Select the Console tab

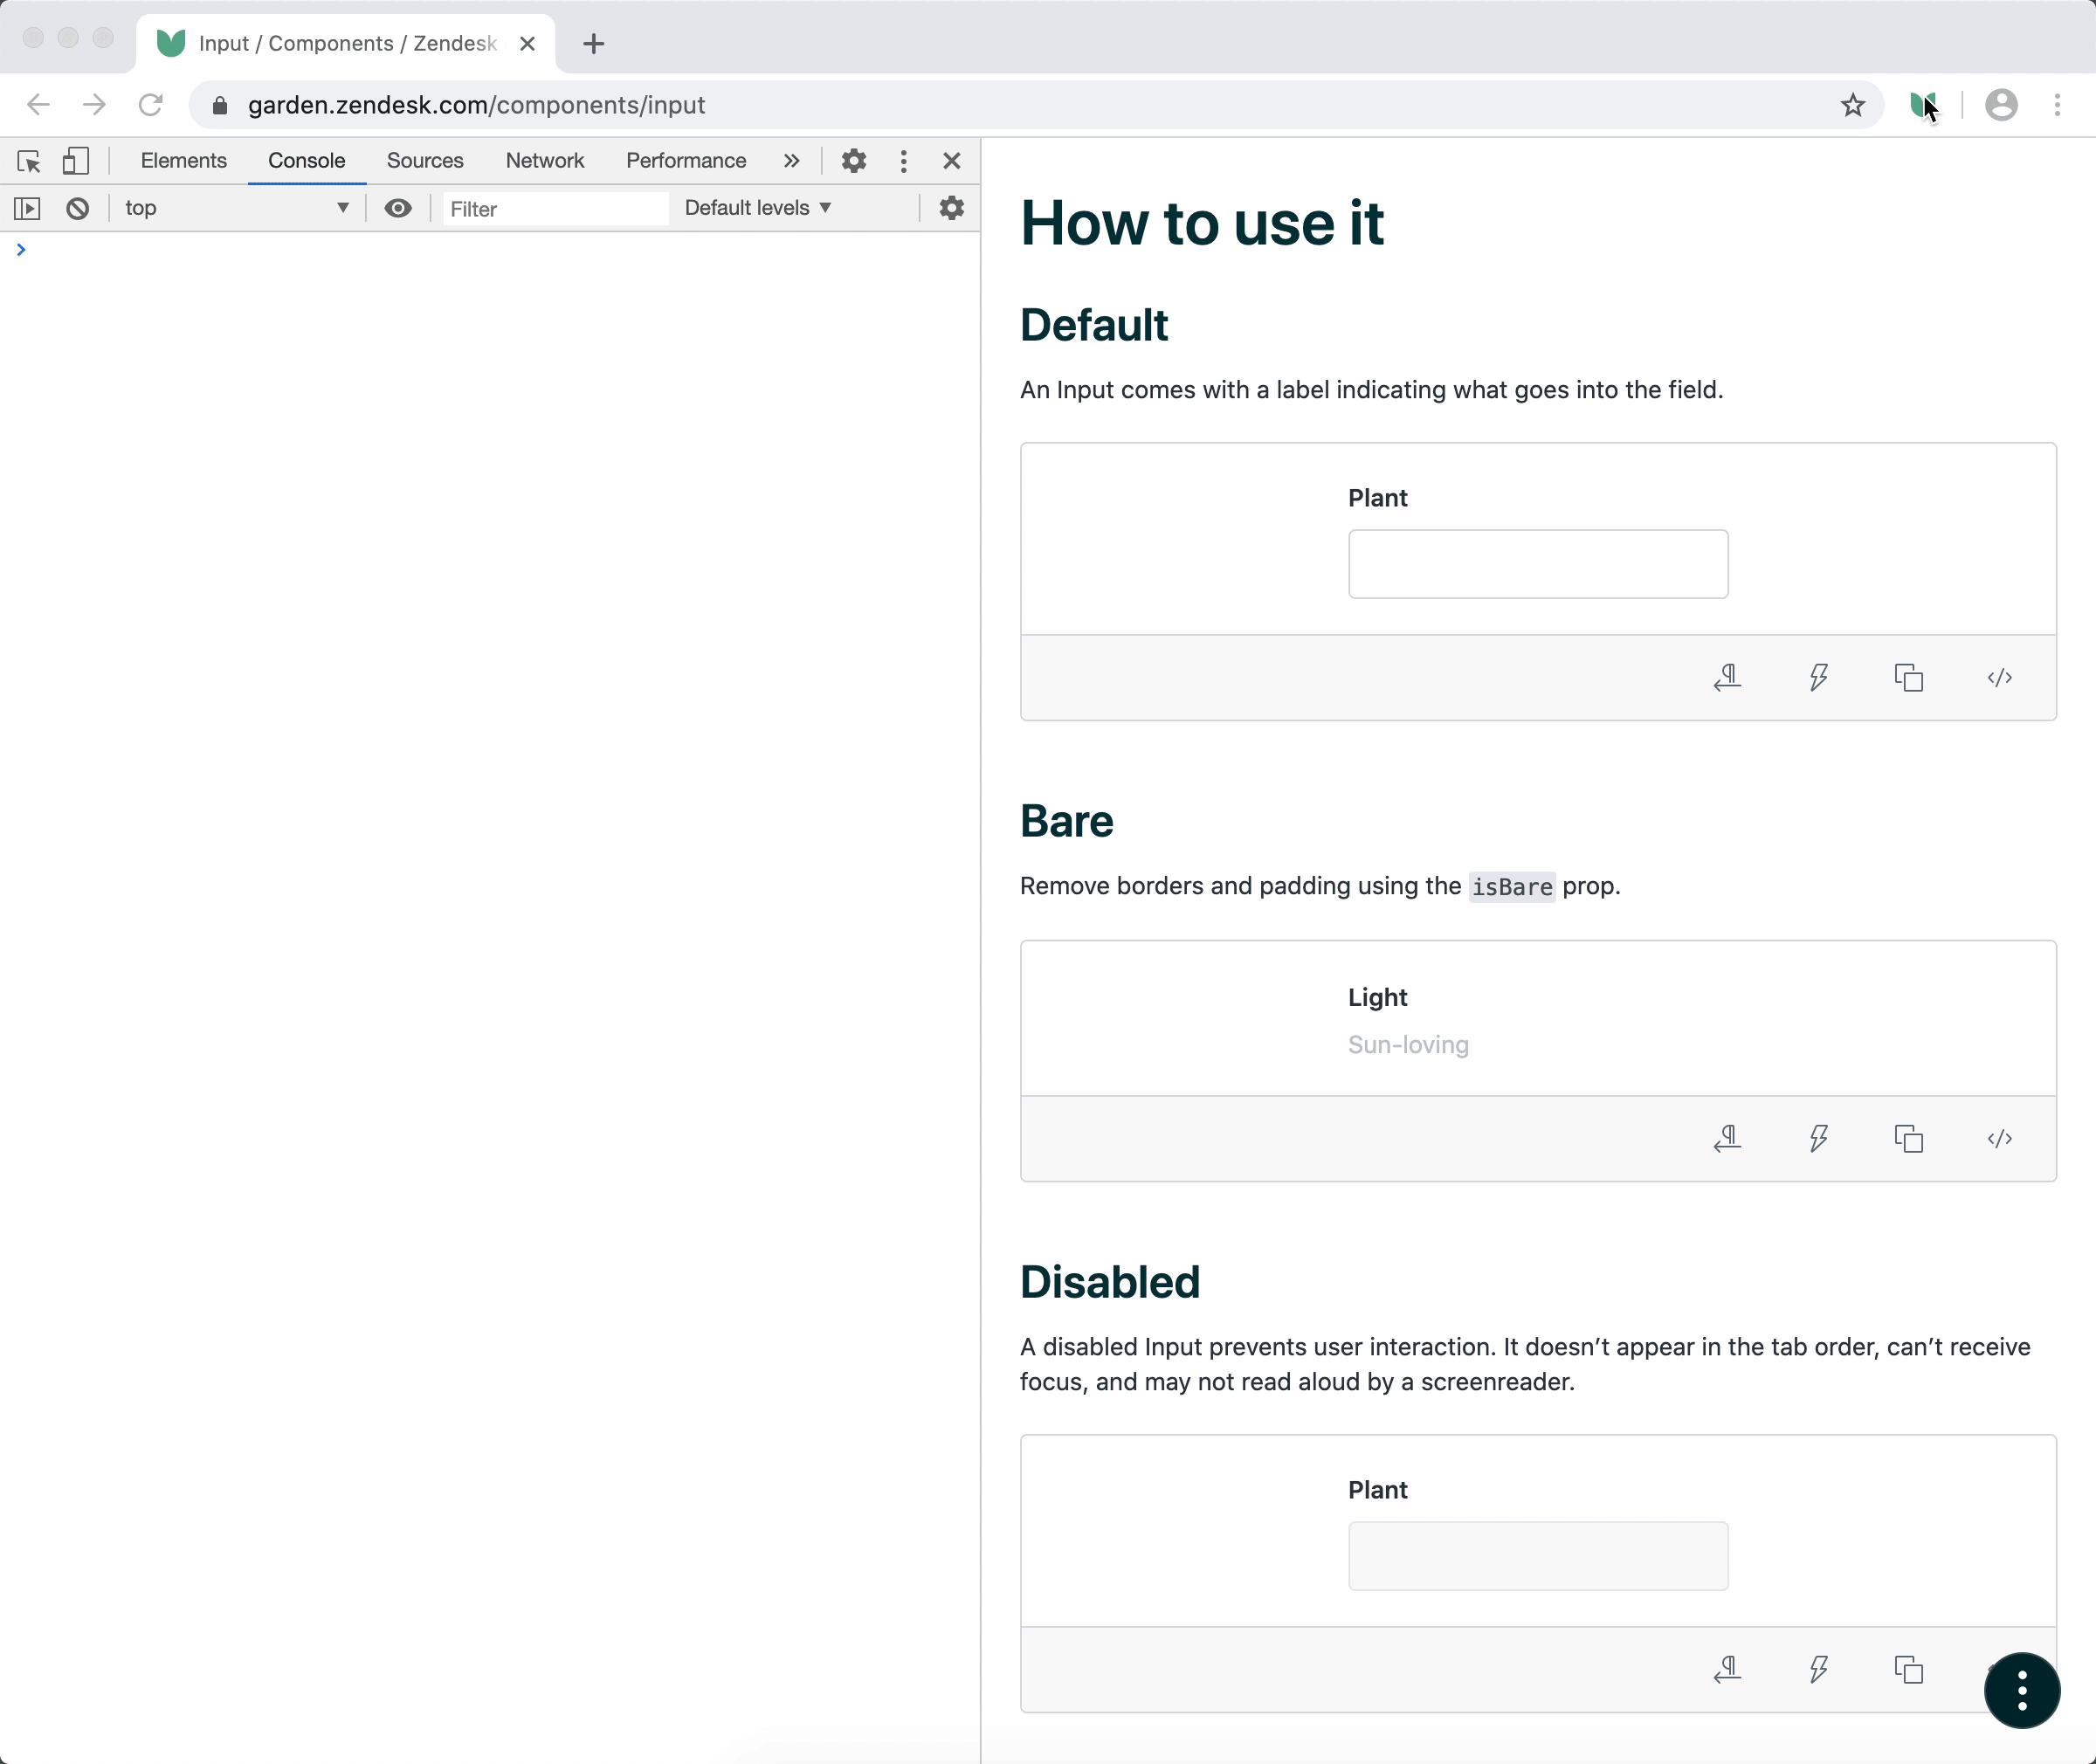point(307,161)
